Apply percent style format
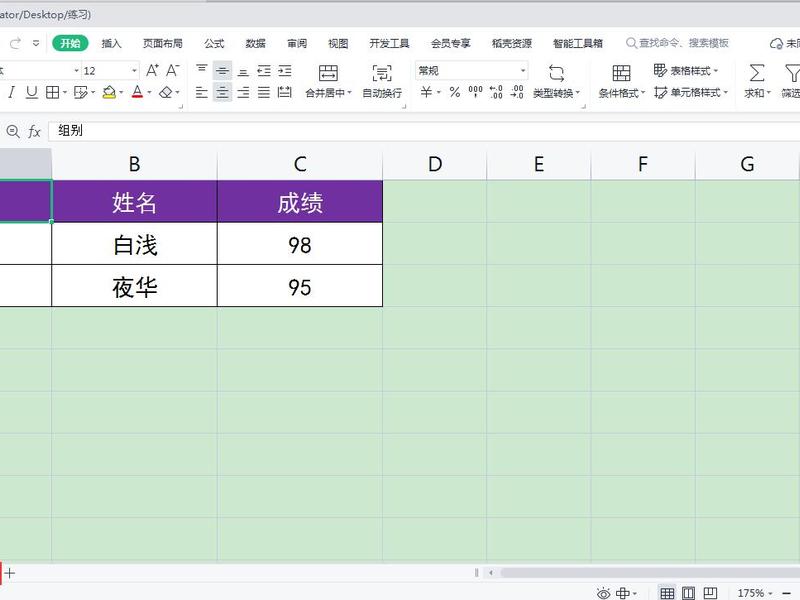This screenshot has width=800, height=600. (455, 92)
